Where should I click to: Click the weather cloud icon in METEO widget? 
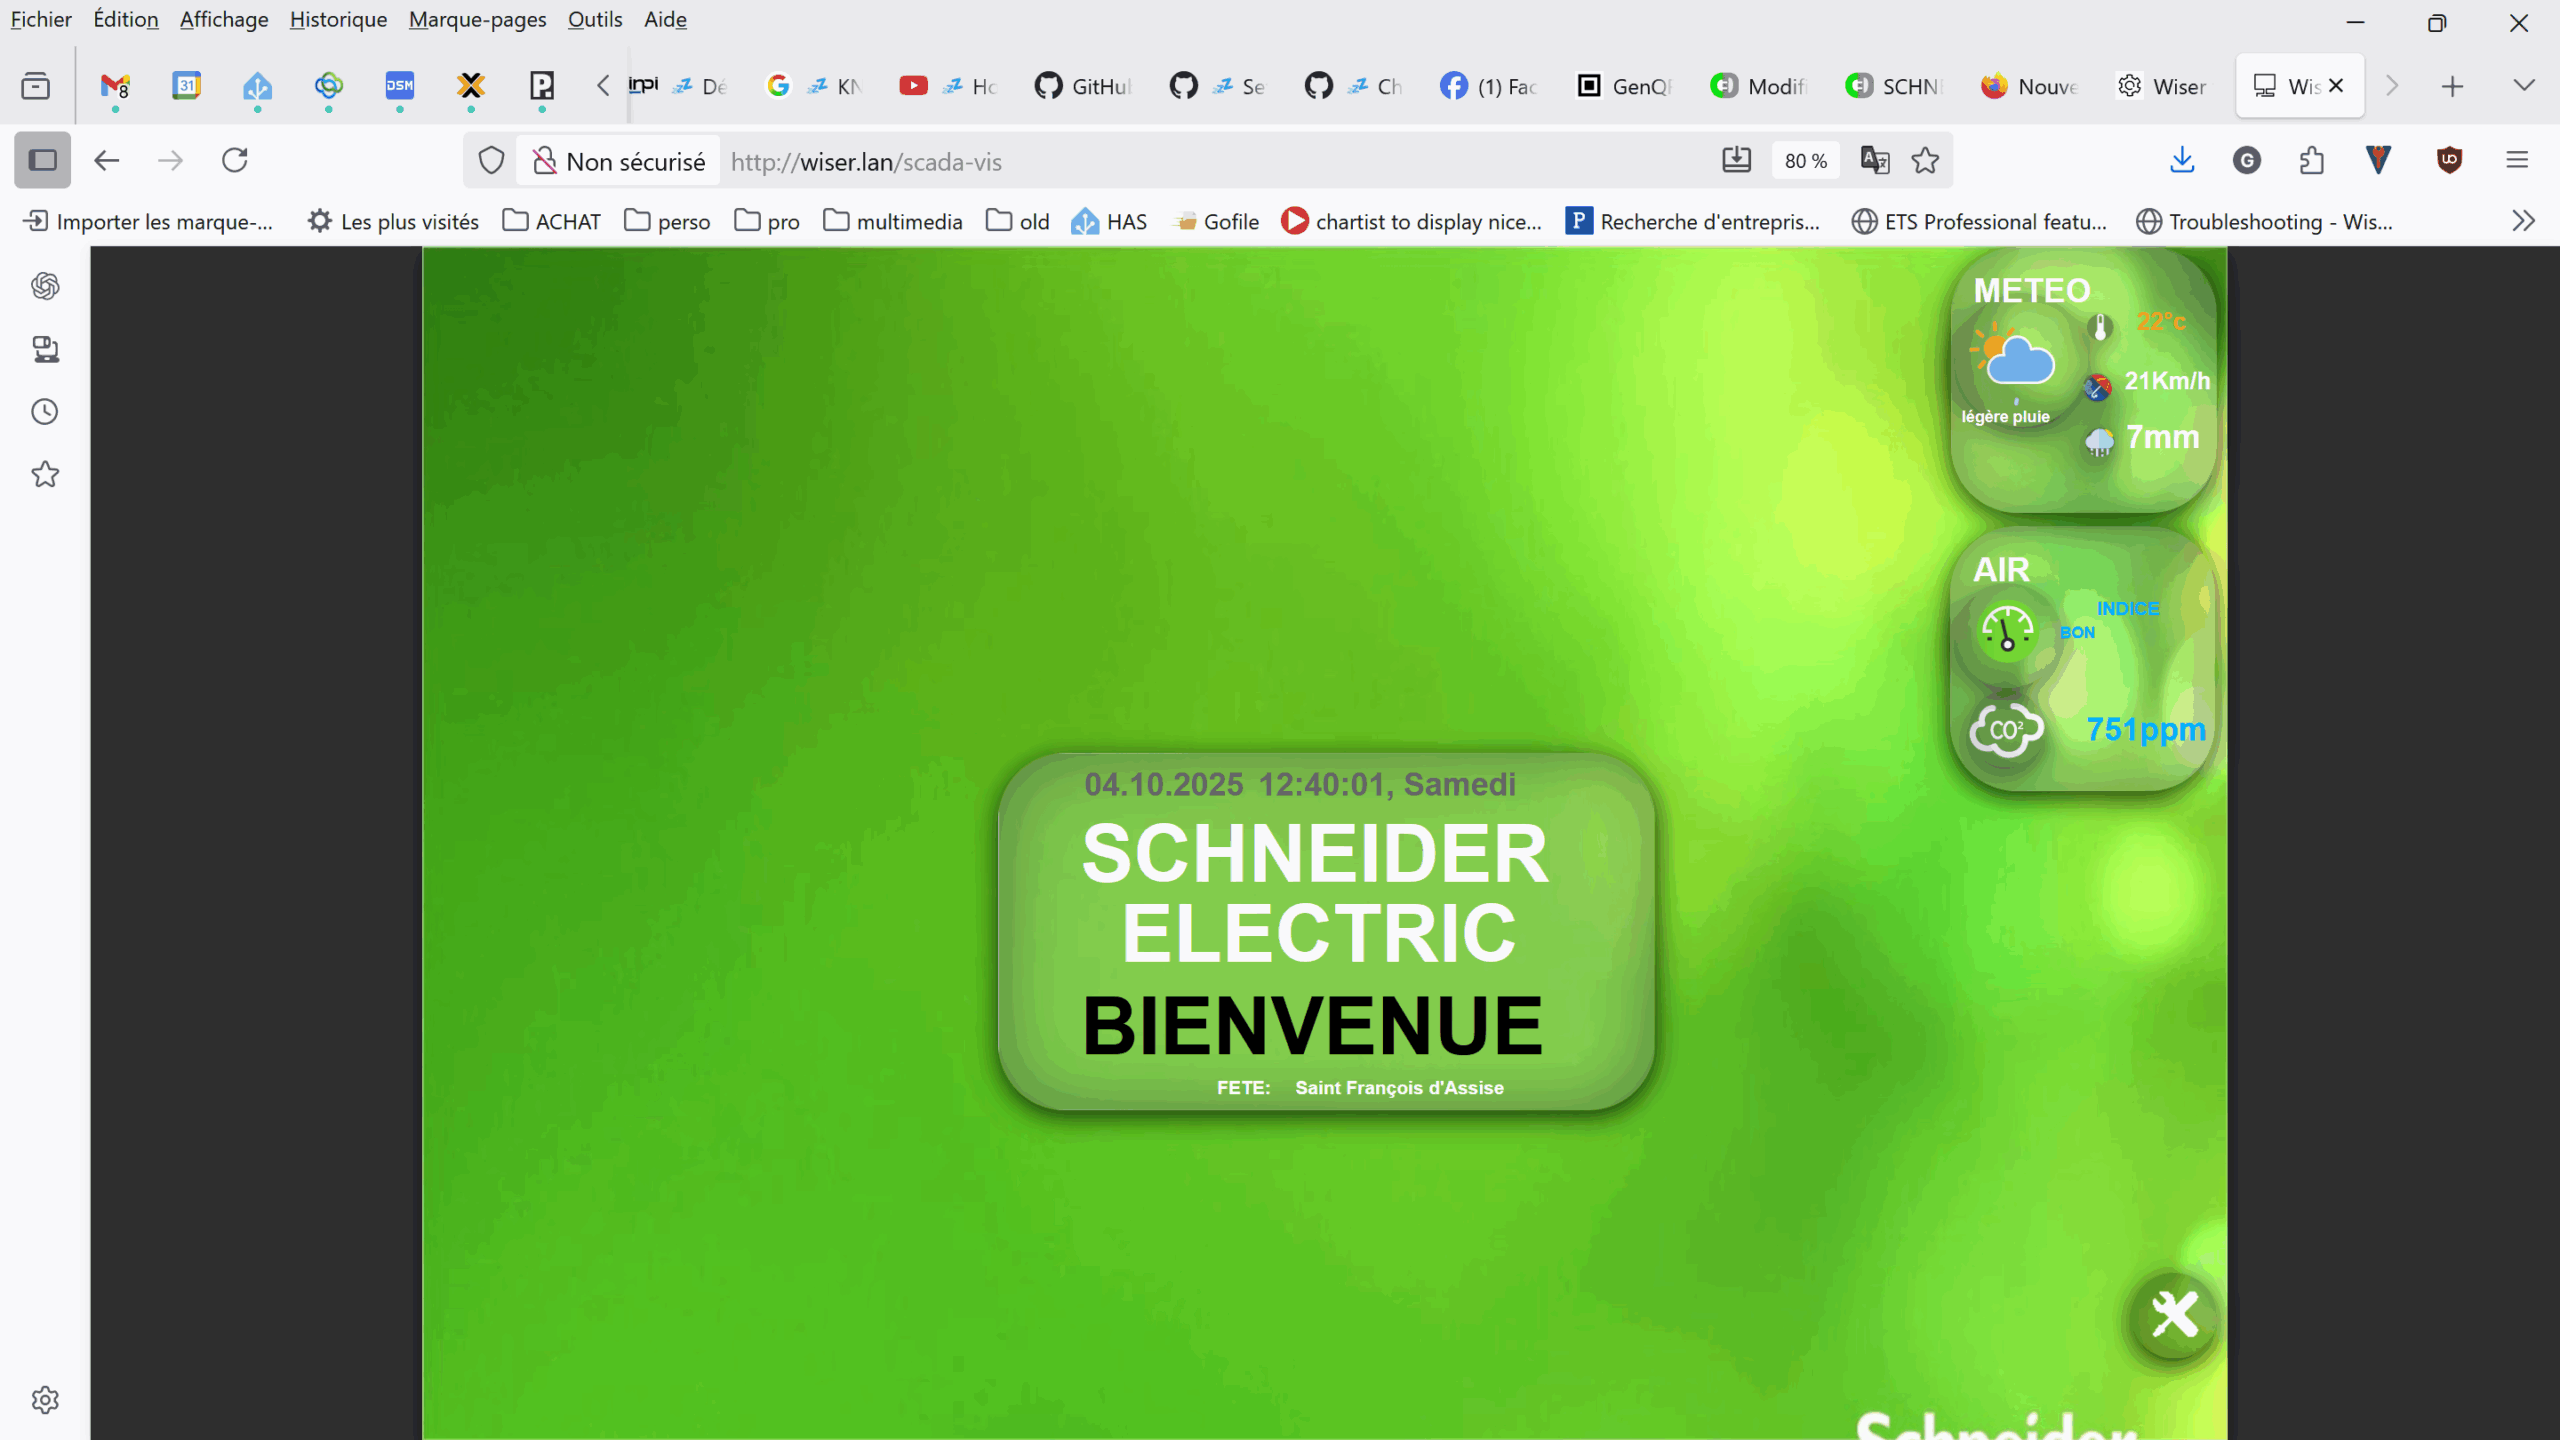2014,360
